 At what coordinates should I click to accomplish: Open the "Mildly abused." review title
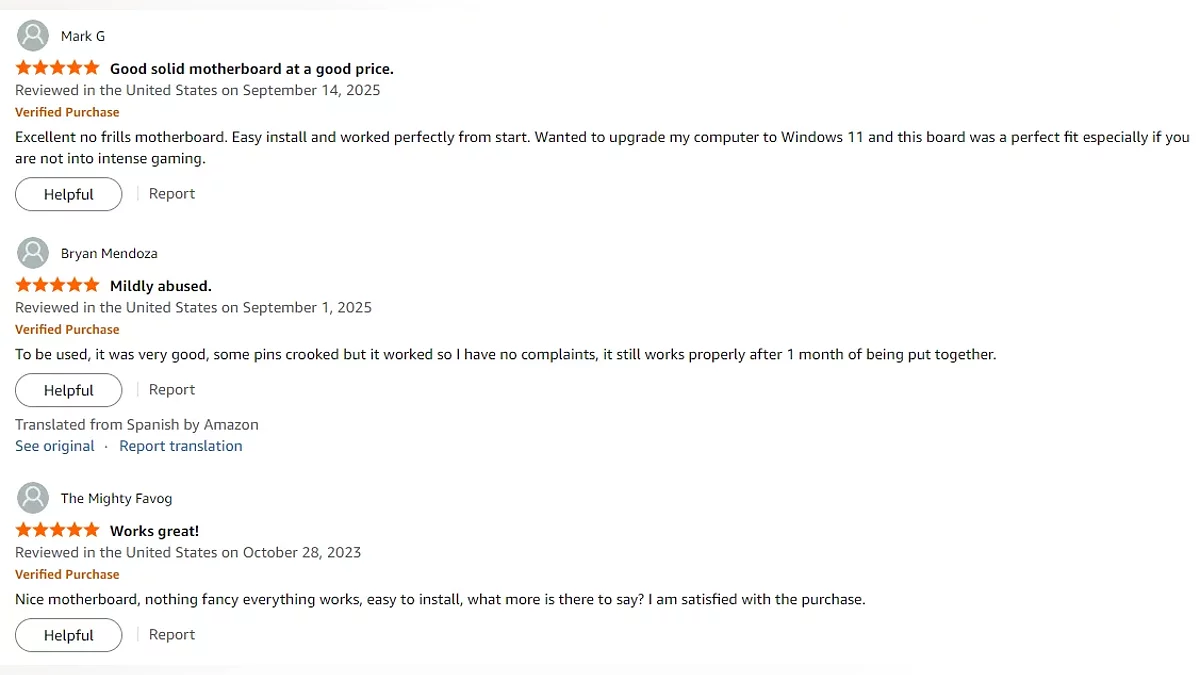pyautogui.click(x=160, y=286)
